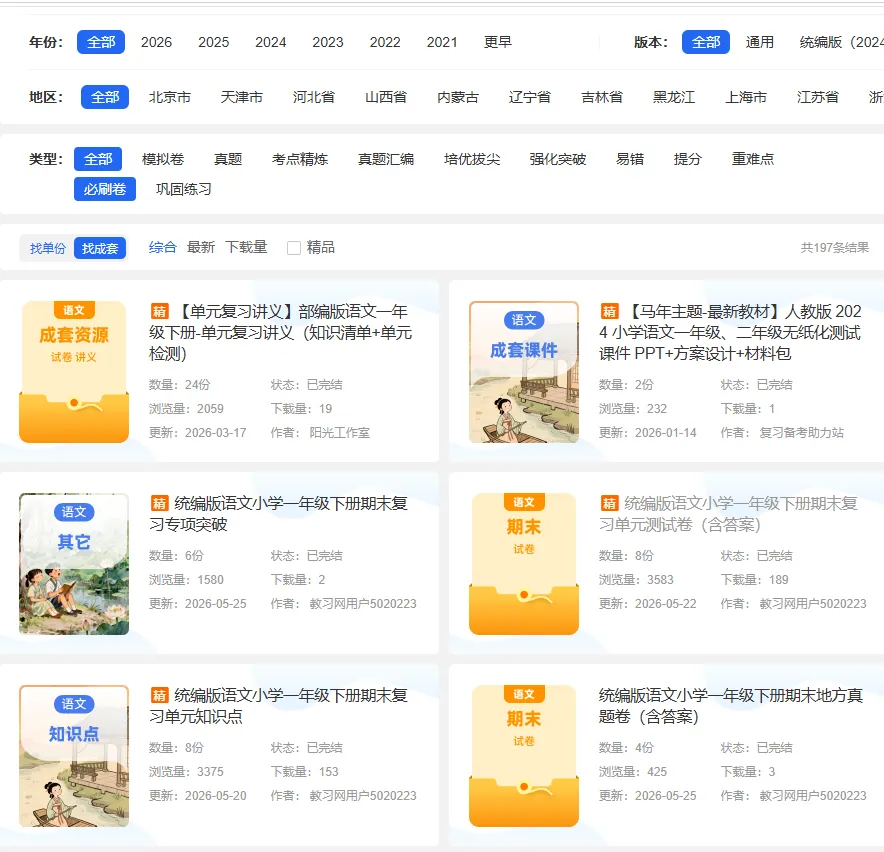Select year filter 2023
Image resolution: width=884 pixels, height=852 pixels.
[x=328, y=42]
